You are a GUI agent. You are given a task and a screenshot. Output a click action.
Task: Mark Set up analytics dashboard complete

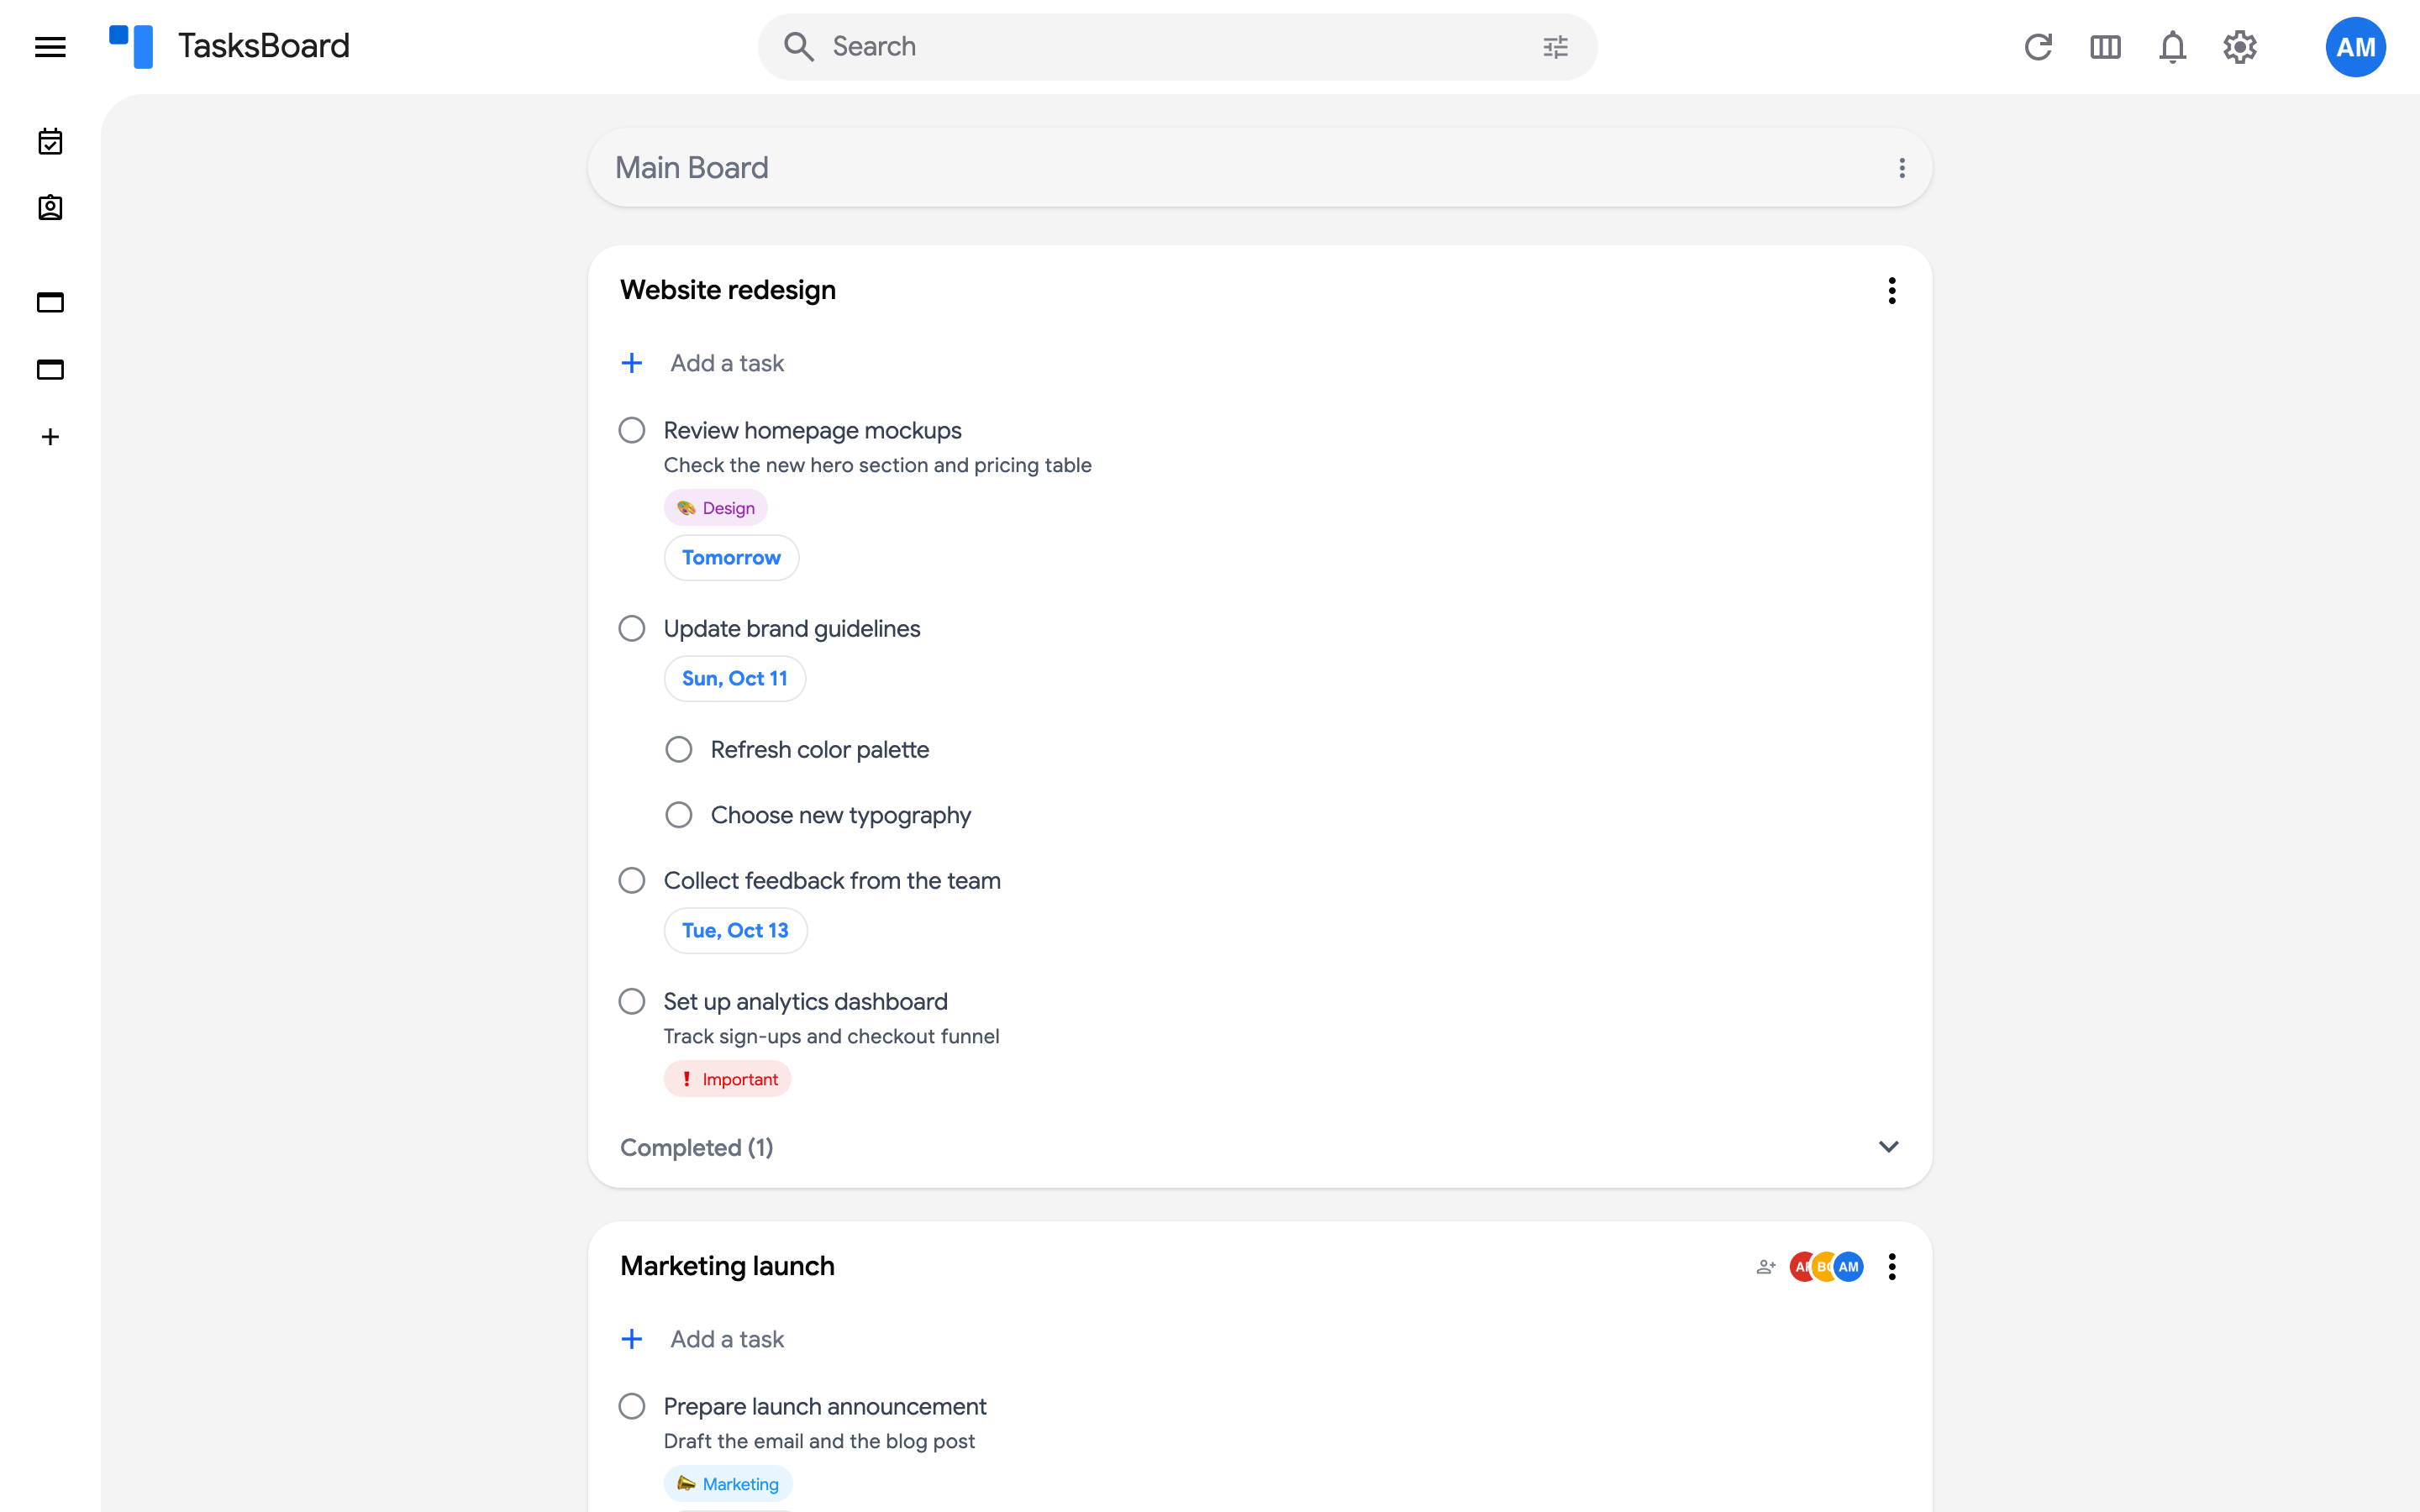[x=632, y=1002]
